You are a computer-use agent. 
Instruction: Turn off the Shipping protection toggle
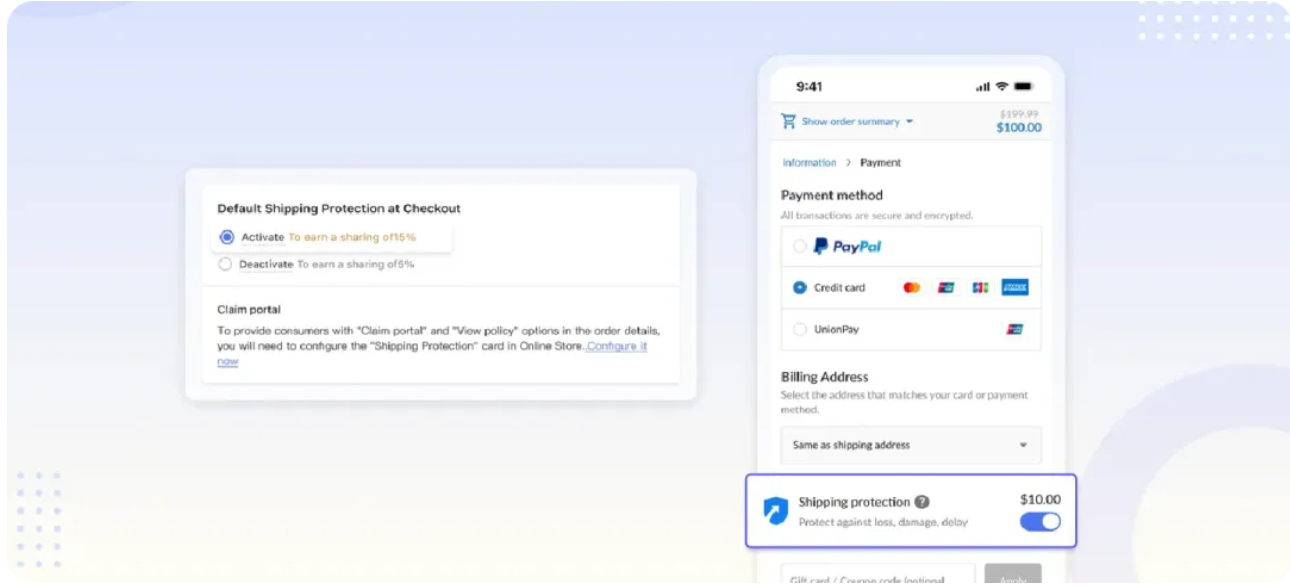1040,522
